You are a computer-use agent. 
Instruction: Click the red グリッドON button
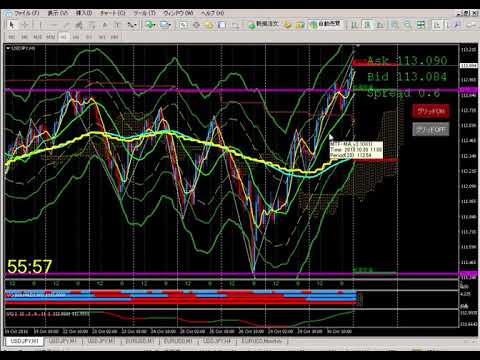431,111
